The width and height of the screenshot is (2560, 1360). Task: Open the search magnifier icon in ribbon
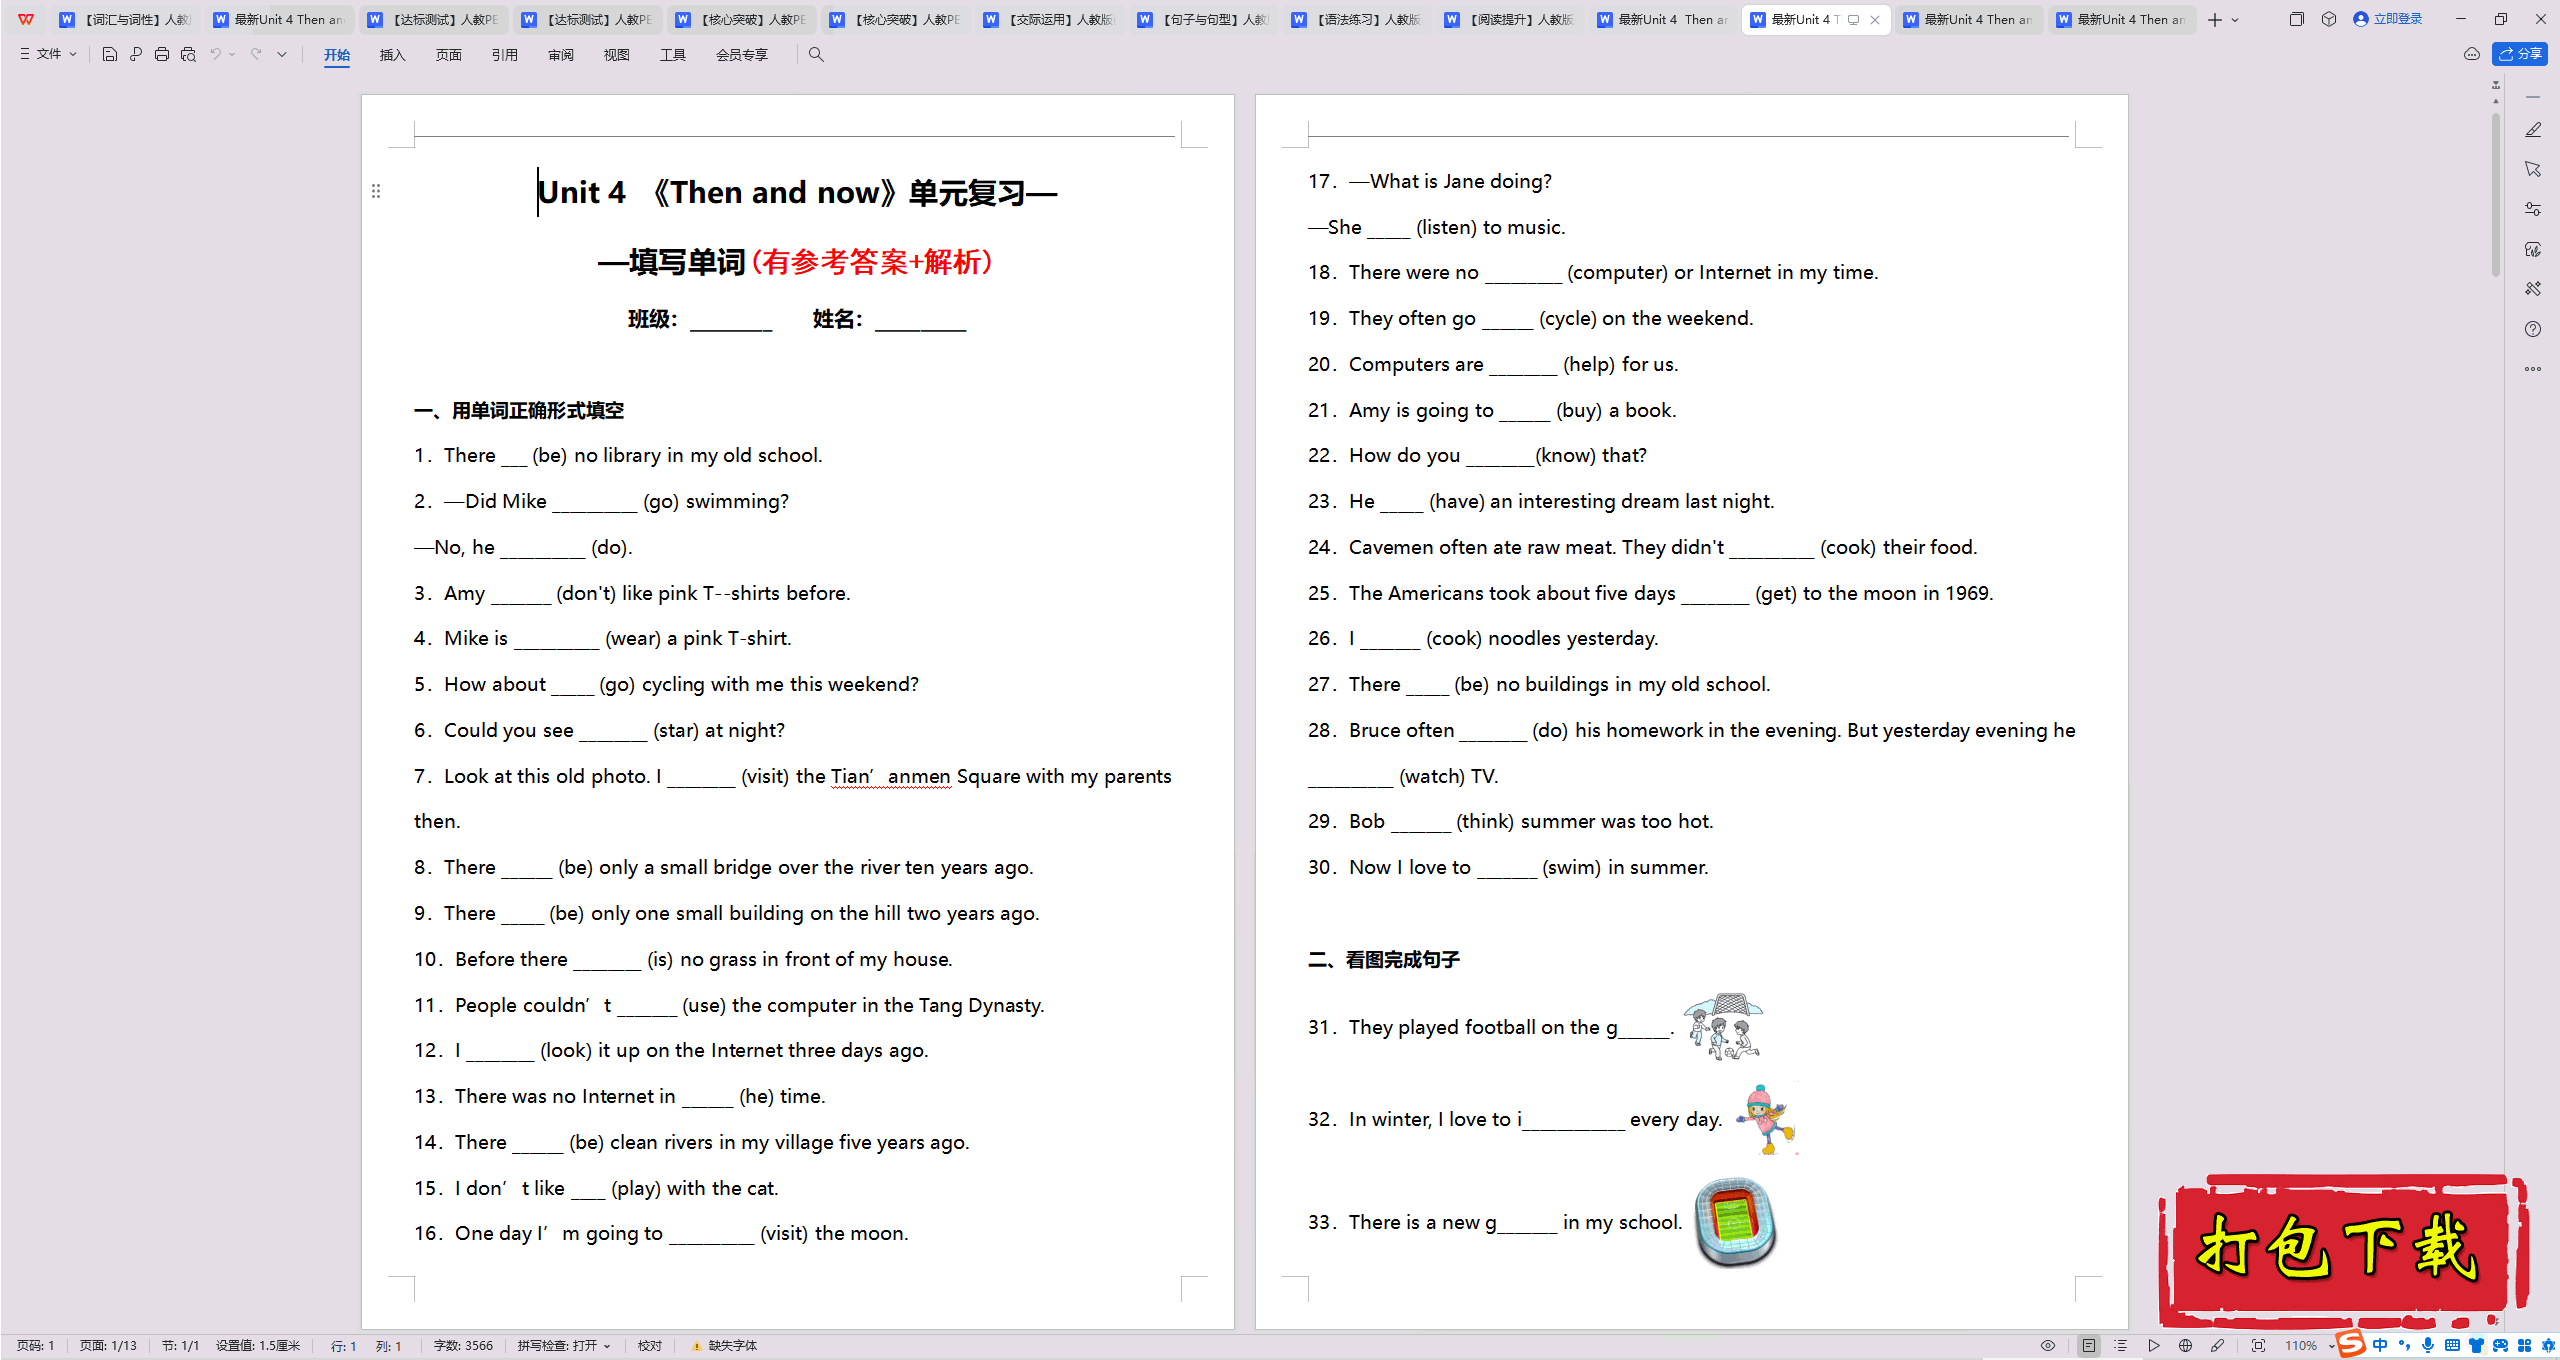point(816,55)
